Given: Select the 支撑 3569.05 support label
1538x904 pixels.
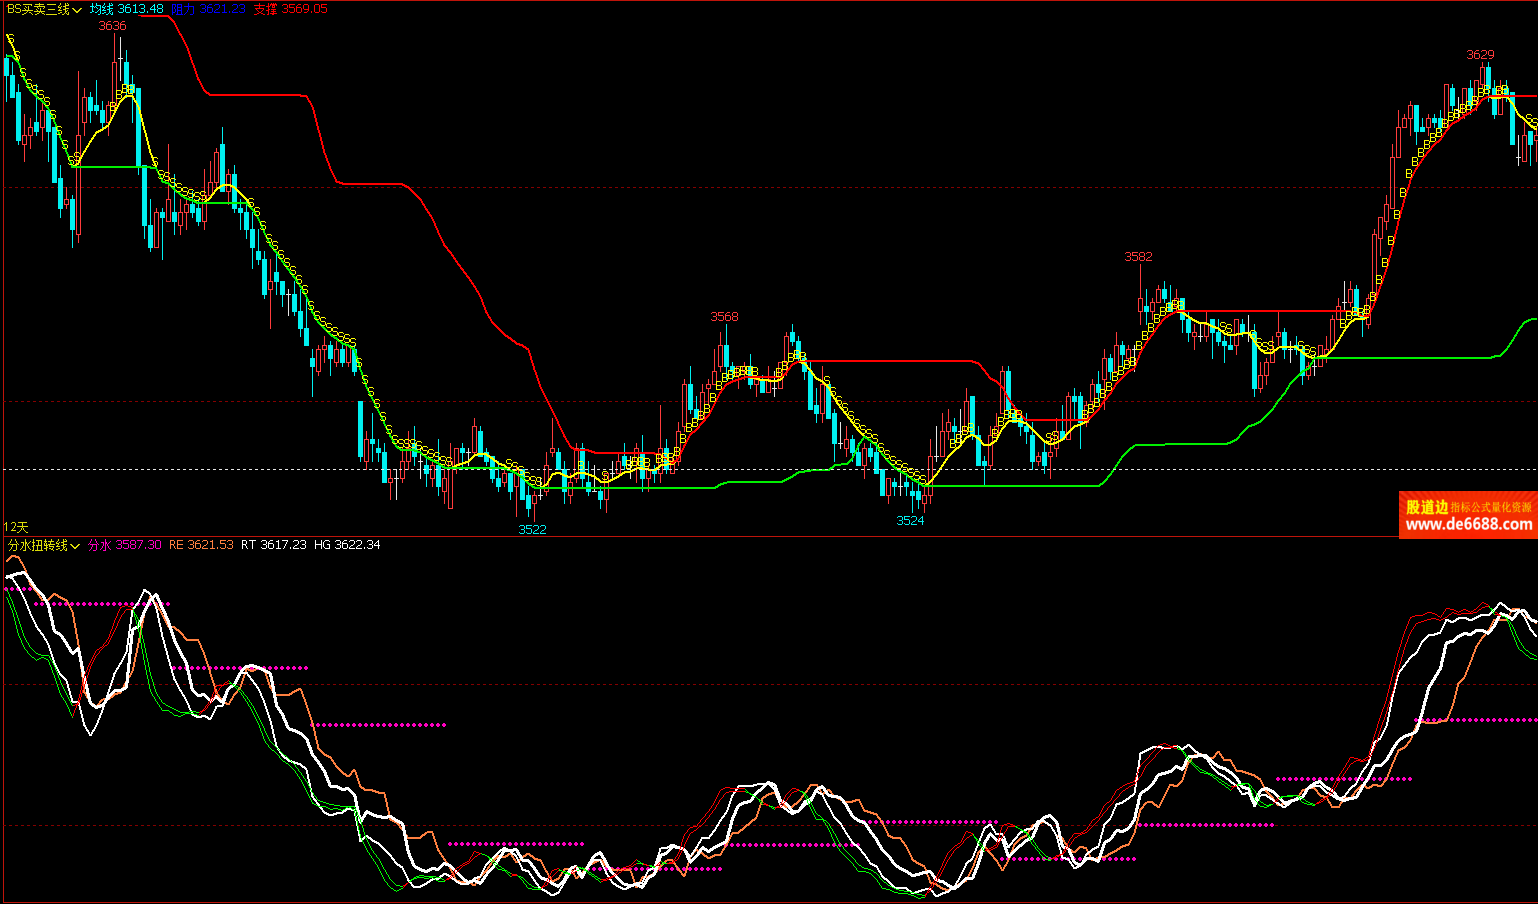Looking at the screenshot, I should [x=290, y=9].
